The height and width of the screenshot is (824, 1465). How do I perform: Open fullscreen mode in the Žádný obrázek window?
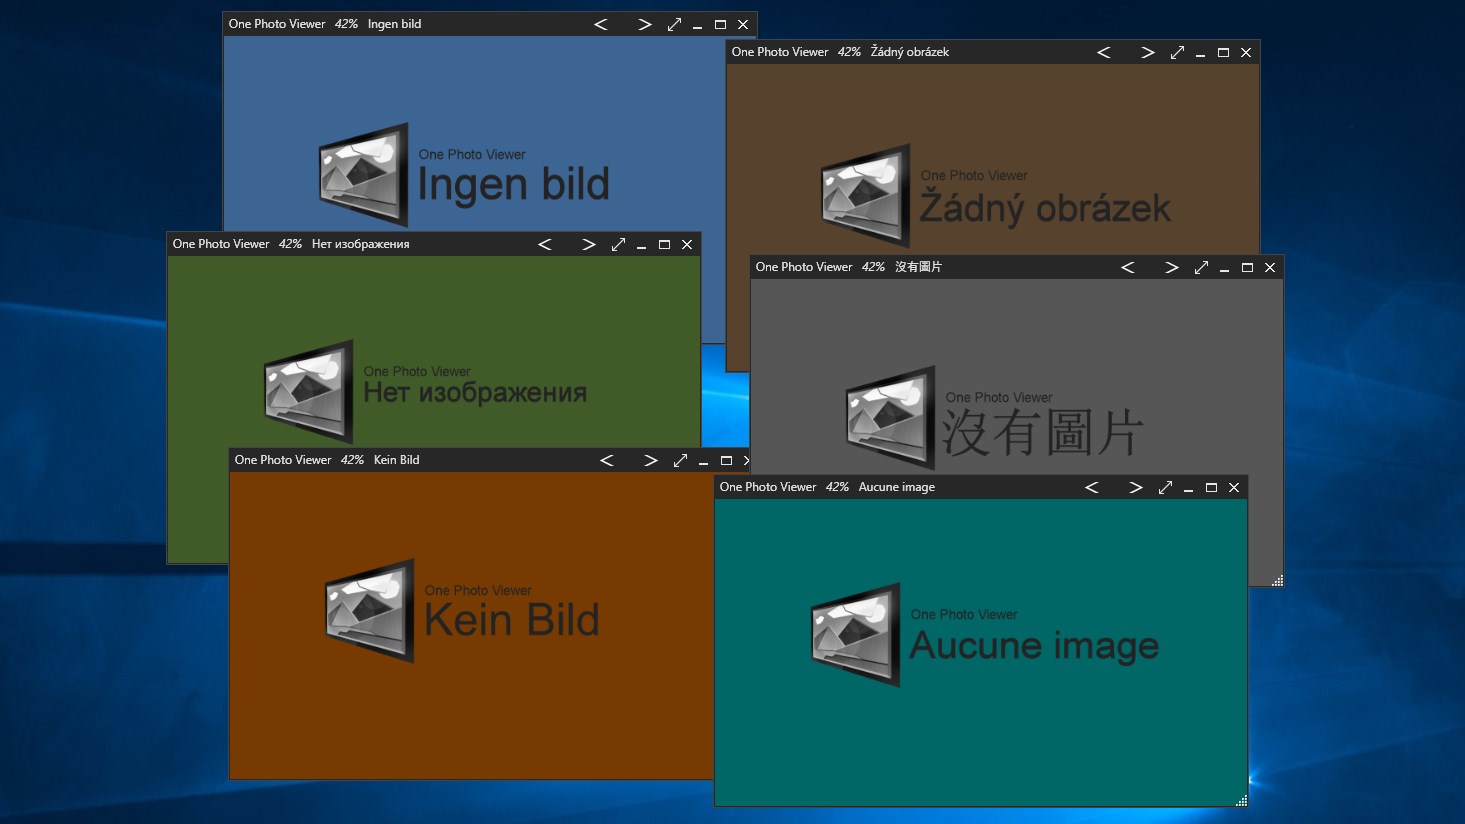(x=1178, y=52)
